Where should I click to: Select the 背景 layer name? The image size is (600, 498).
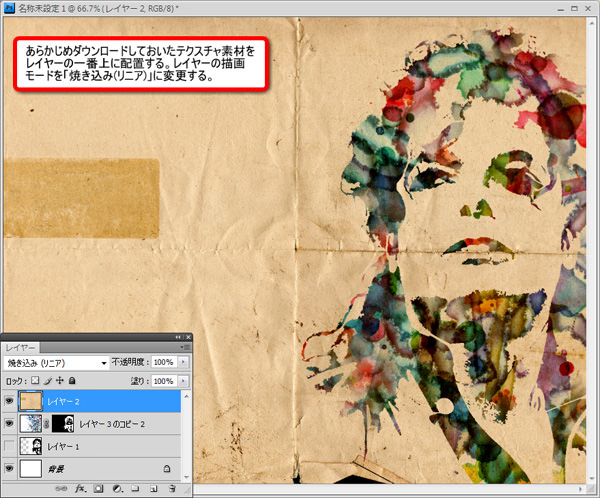pos(56,469)
